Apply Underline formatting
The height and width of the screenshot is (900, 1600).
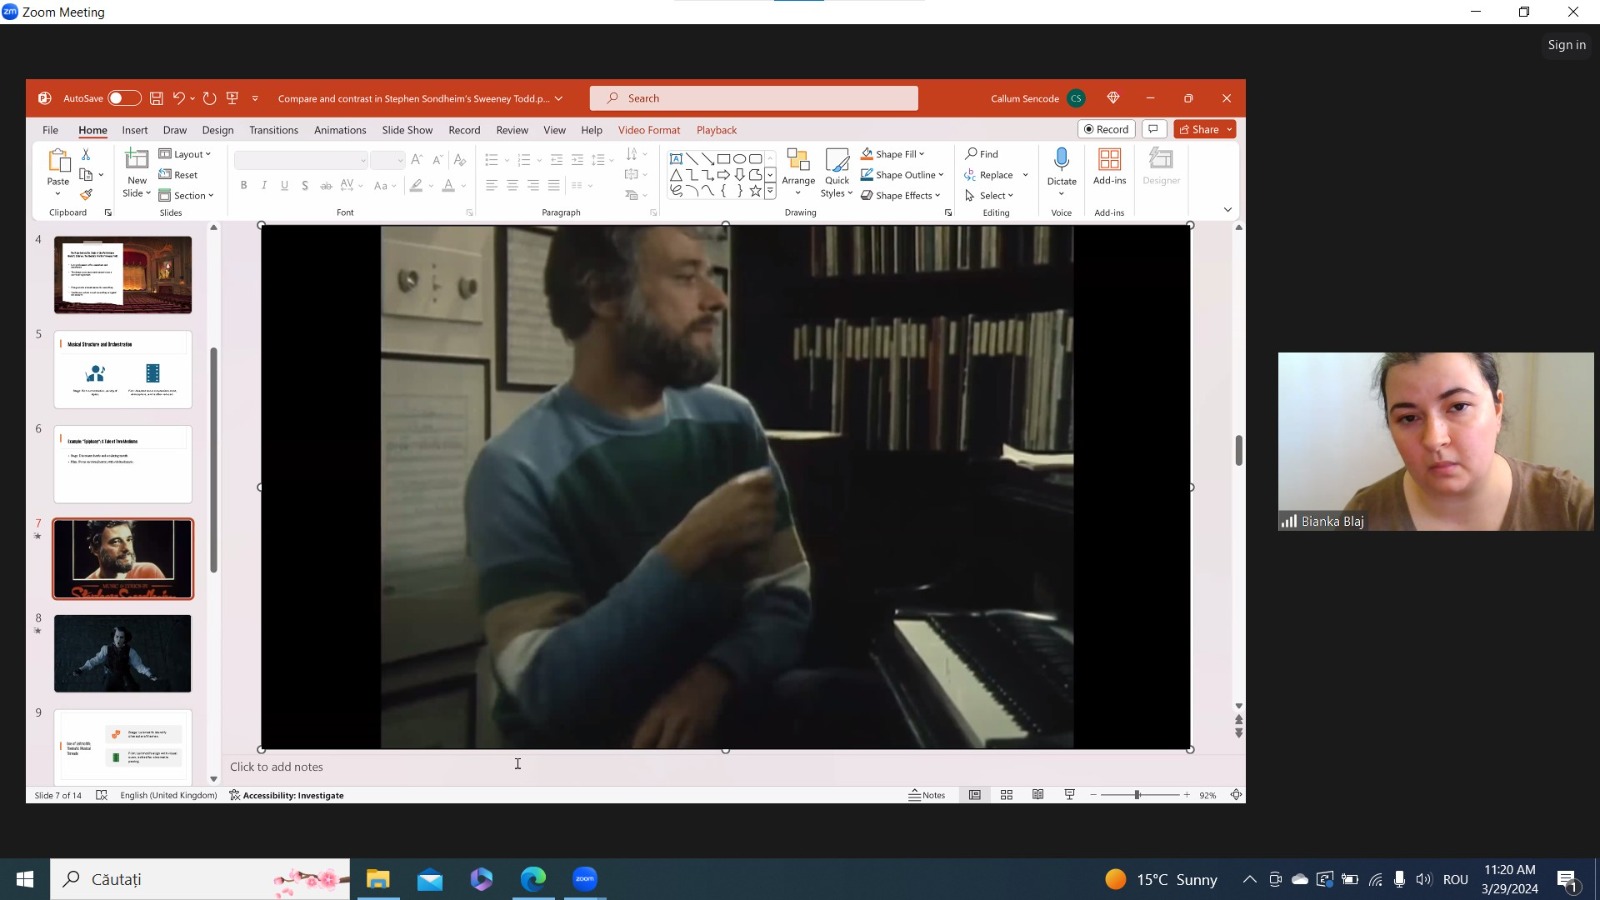pos(284,185)
